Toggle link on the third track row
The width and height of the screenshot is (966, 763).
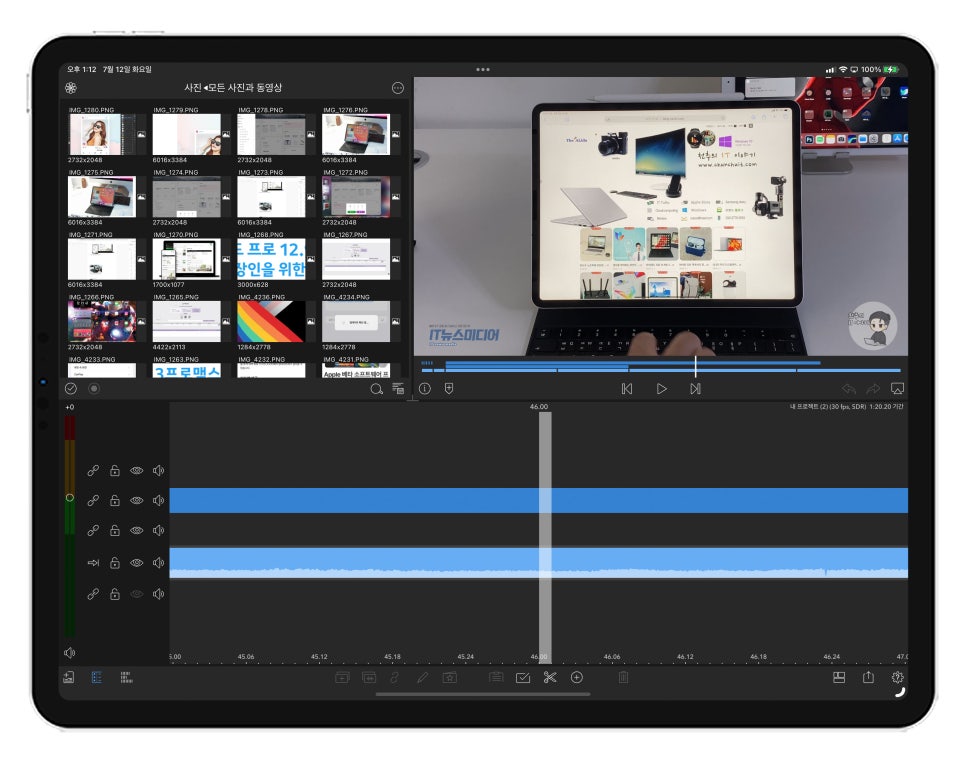93,530
